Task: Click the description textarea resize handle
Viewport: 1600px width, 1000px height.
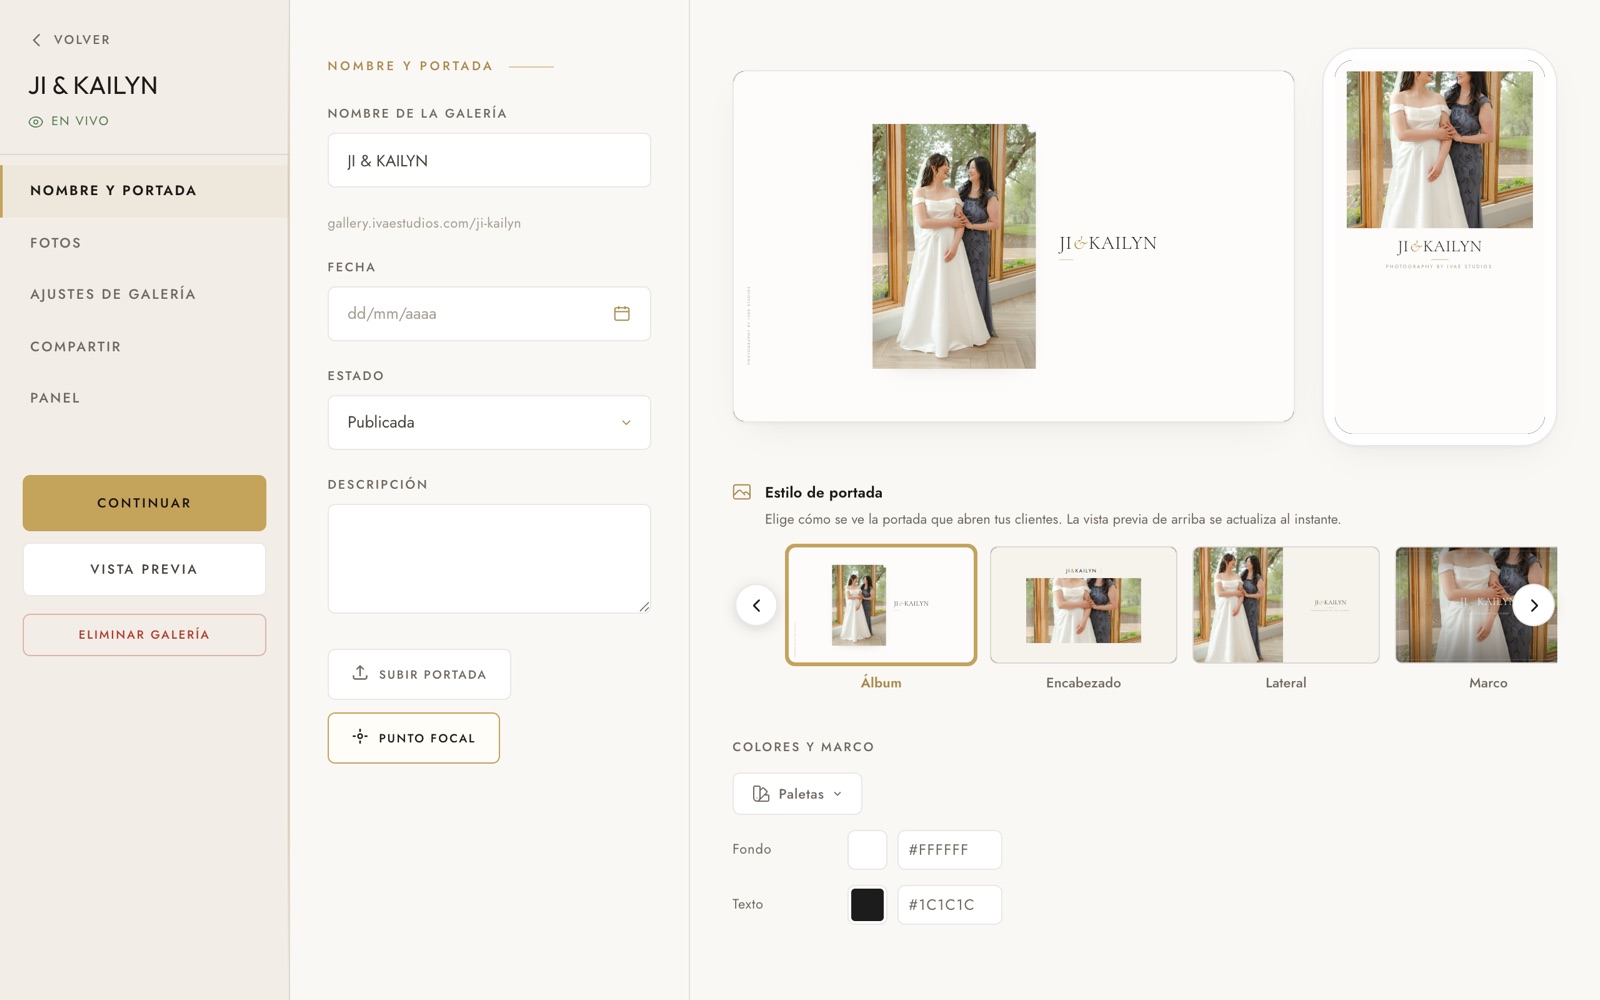Action: tap(644, 606)
